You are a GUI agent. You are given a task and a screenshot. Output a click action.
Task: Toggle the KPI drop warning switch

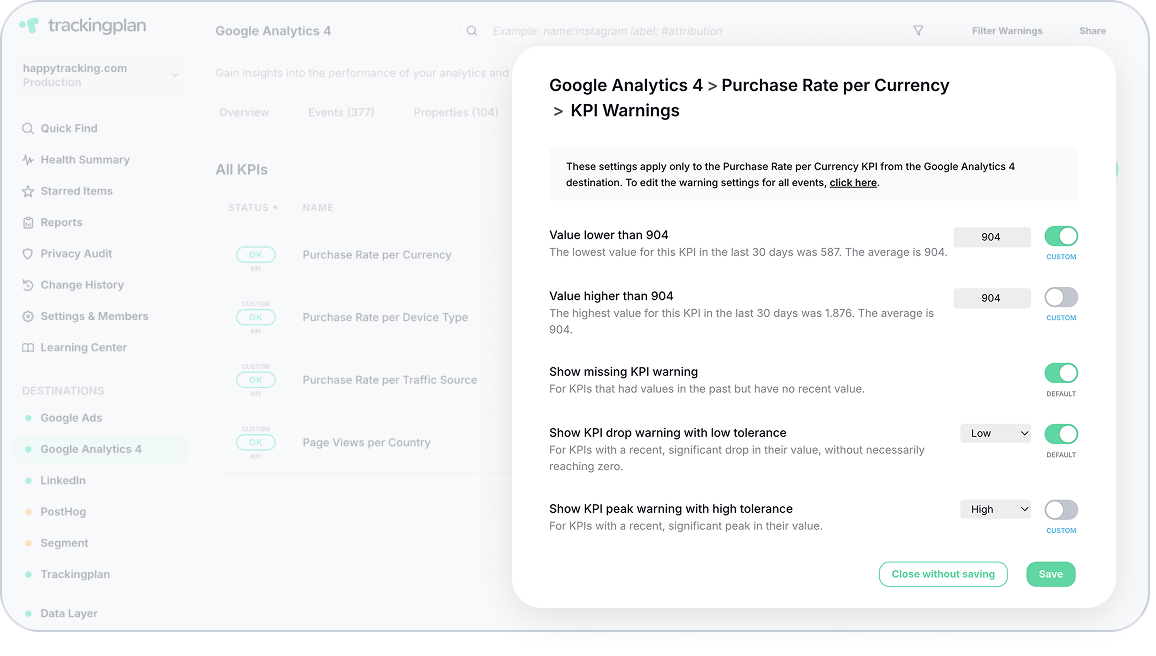pyautogui.click(x=1061, y=434)
